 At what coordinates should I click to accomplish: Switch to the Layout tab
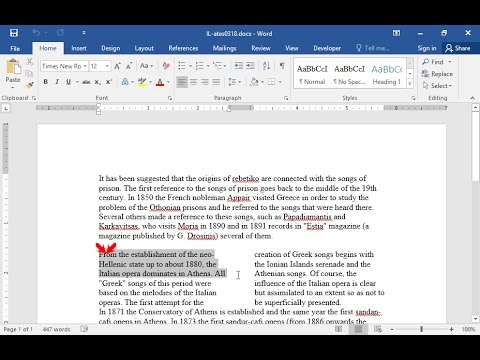click(x=144, y=48)
